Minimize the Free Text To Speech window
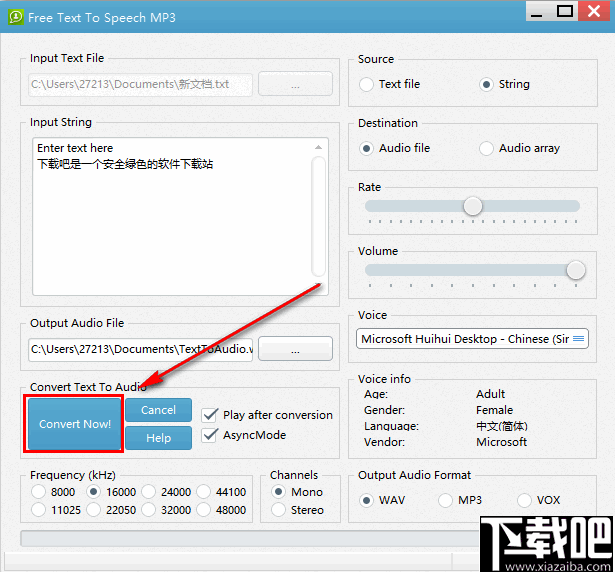Screen dimensions: 615x572 (537, 11)
